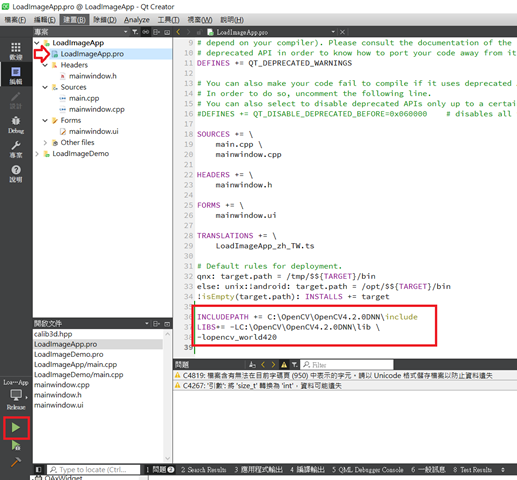
Task: Open the Analyze menu
Action: 137,20
